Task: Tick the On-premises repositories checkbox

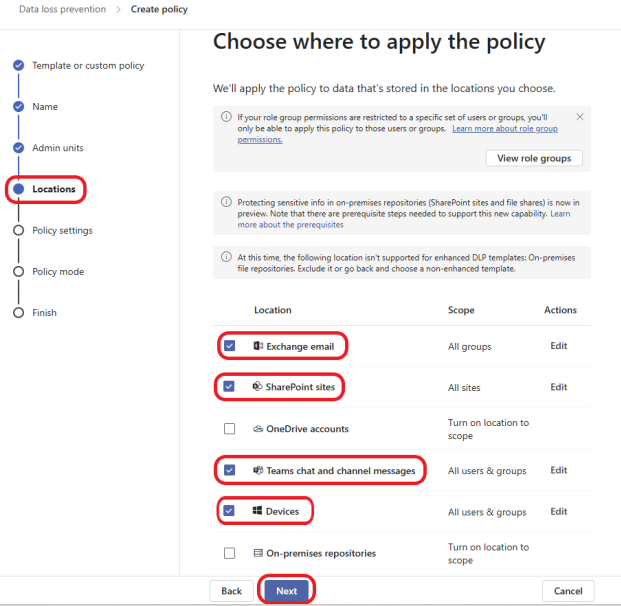Action: tap(229, 553)
